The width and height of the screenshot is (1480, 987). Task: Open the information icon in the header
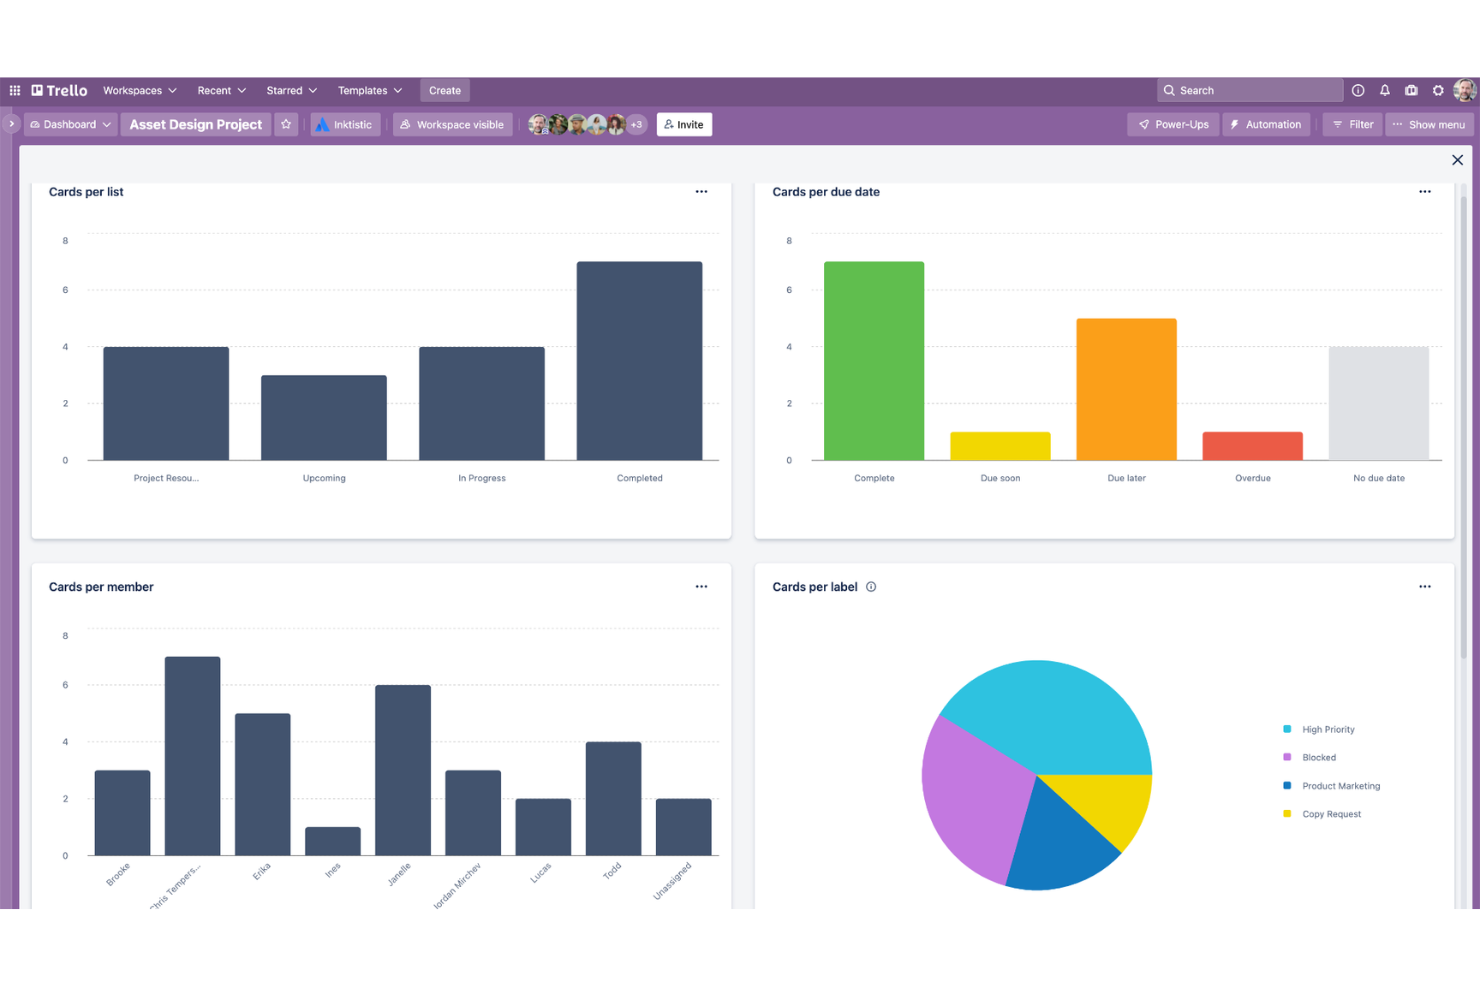1358,90
